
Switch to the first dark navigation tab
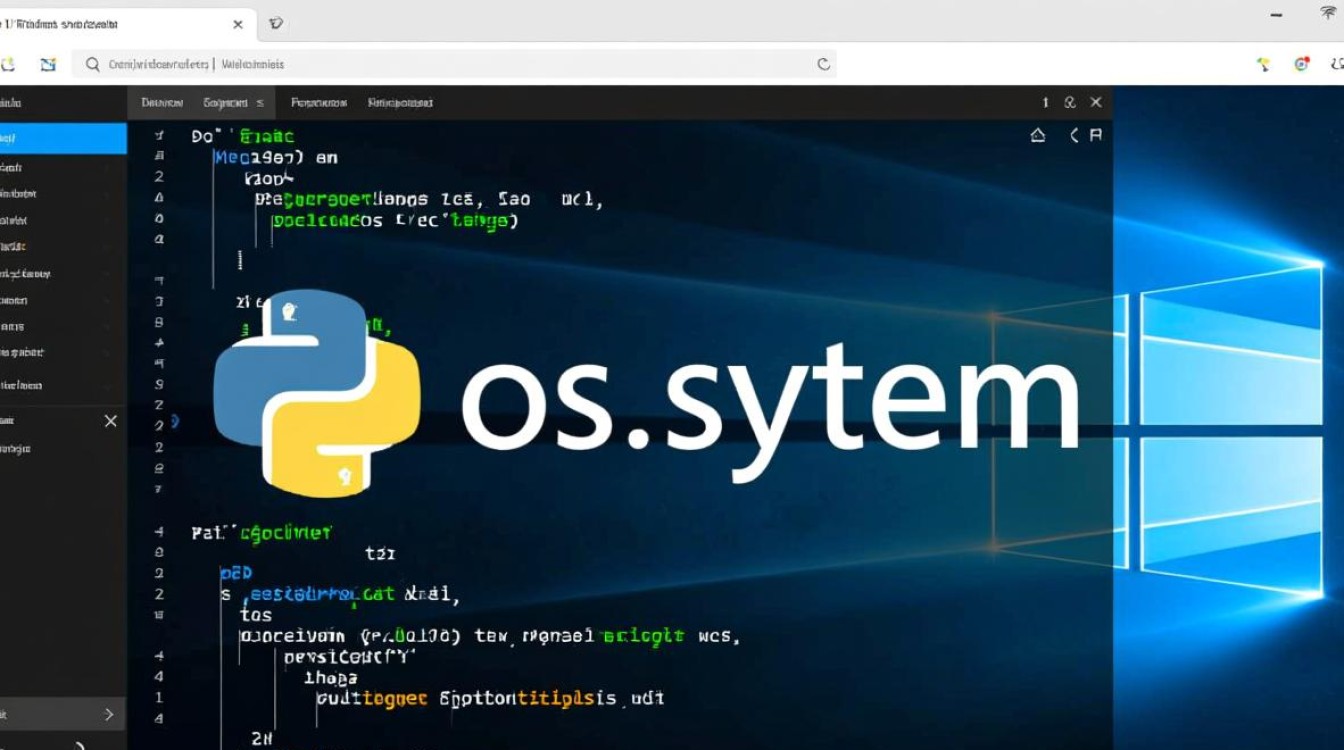165,102
